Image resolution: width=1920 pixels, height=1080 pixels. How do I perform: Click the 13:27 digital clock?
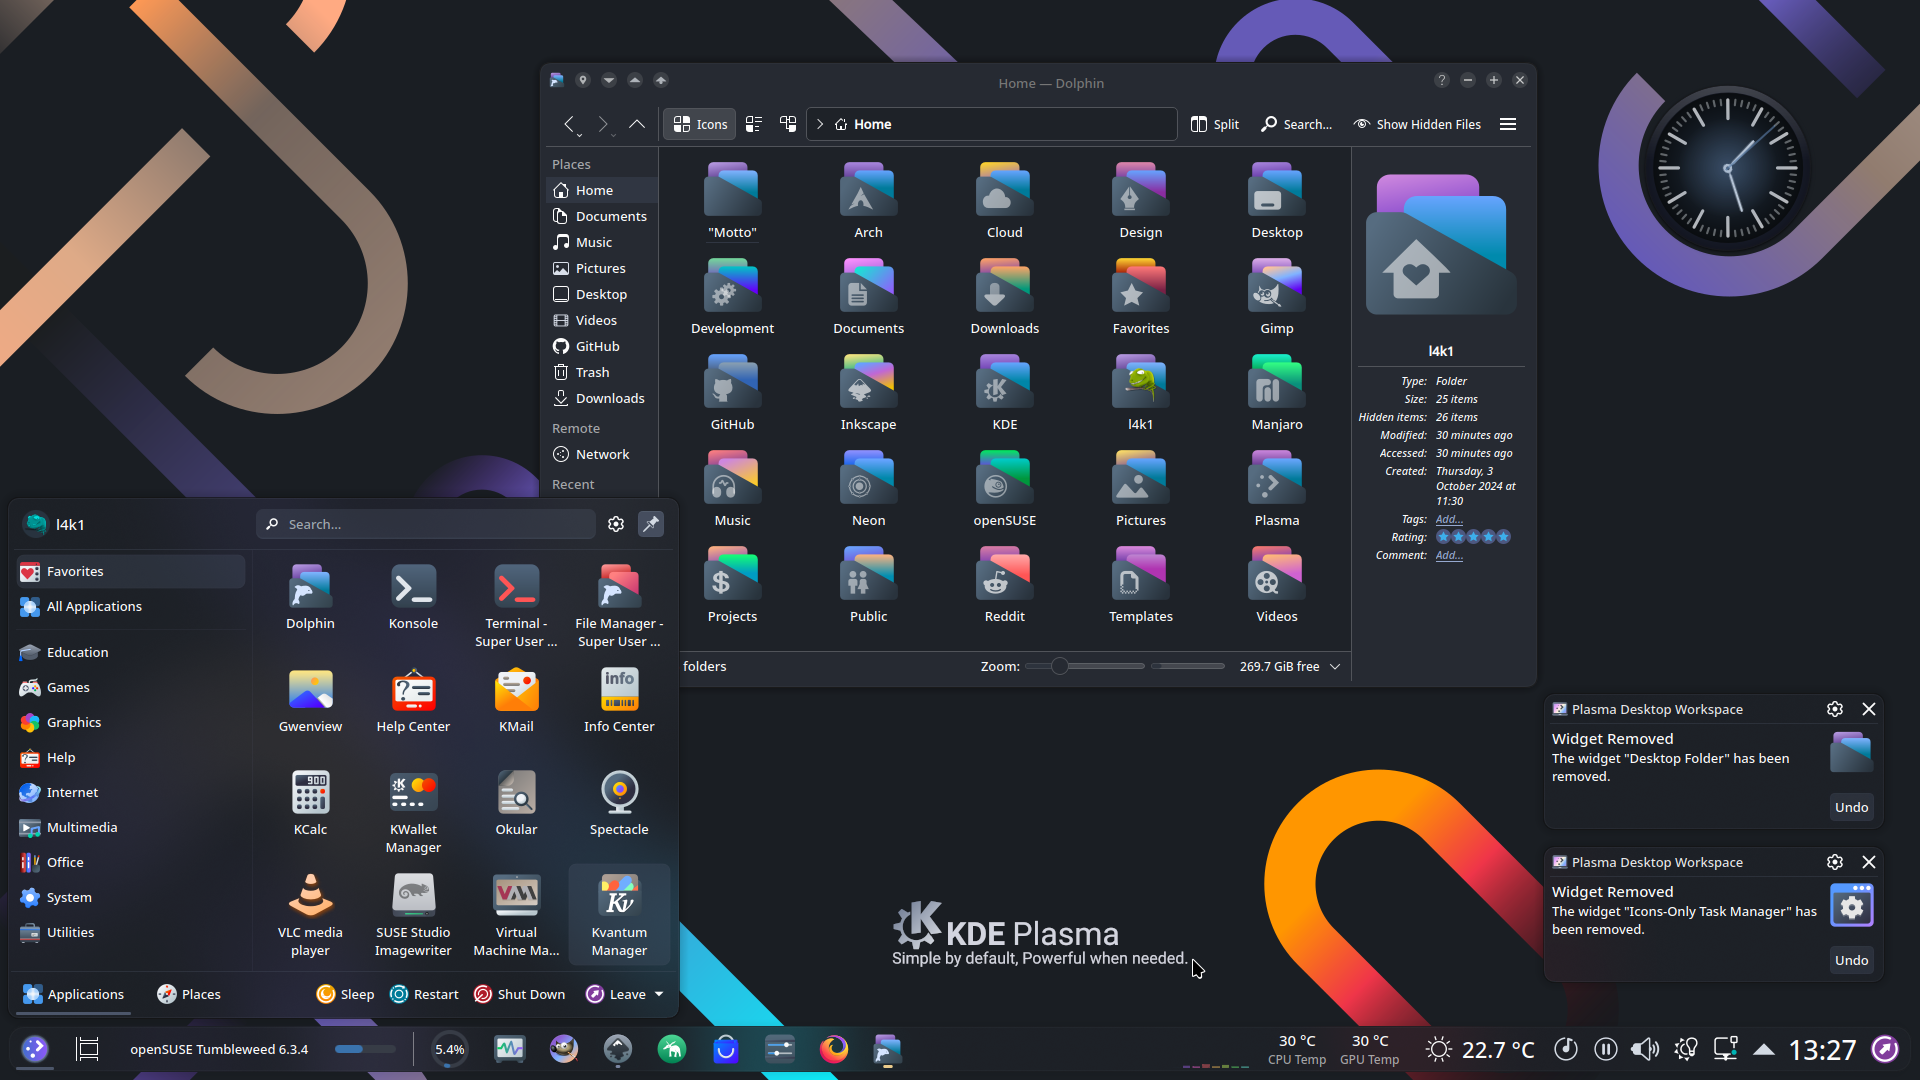tap(1822, 1049)
